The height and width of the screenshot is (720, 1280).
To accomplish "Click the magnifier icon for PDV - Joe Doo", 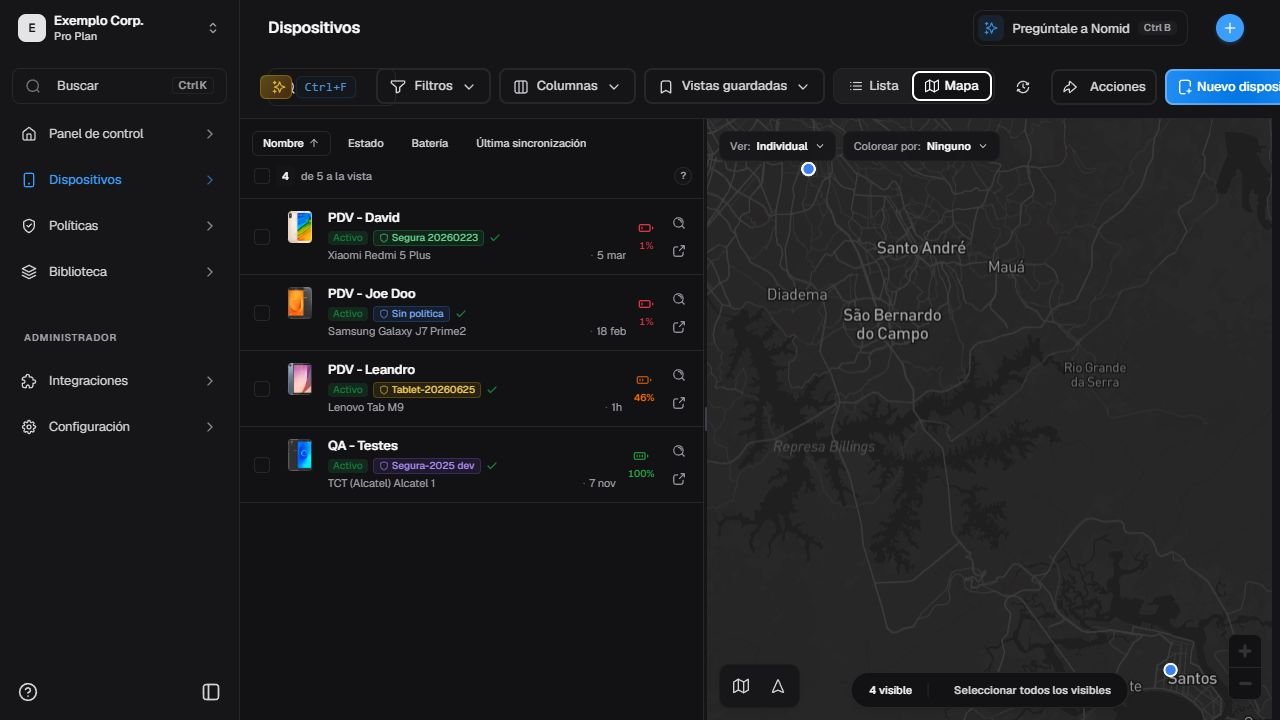I will pos(679,299).
